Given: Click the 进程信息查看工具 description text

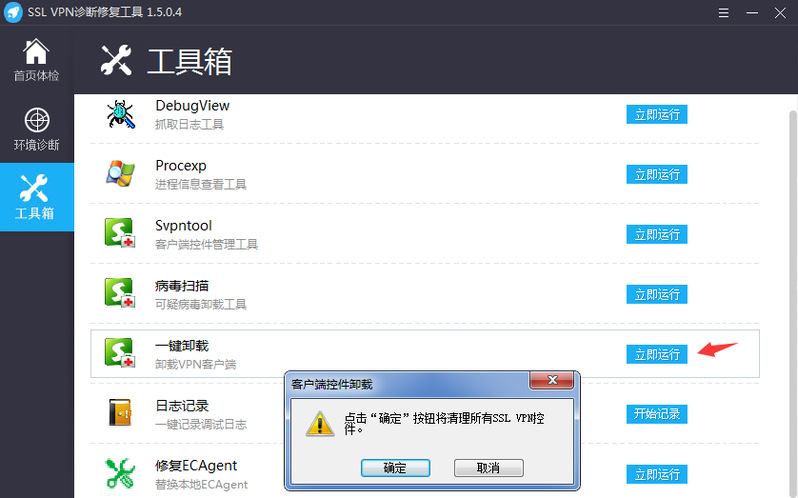Looking at the screenshot, I should [x=201, y=184].
